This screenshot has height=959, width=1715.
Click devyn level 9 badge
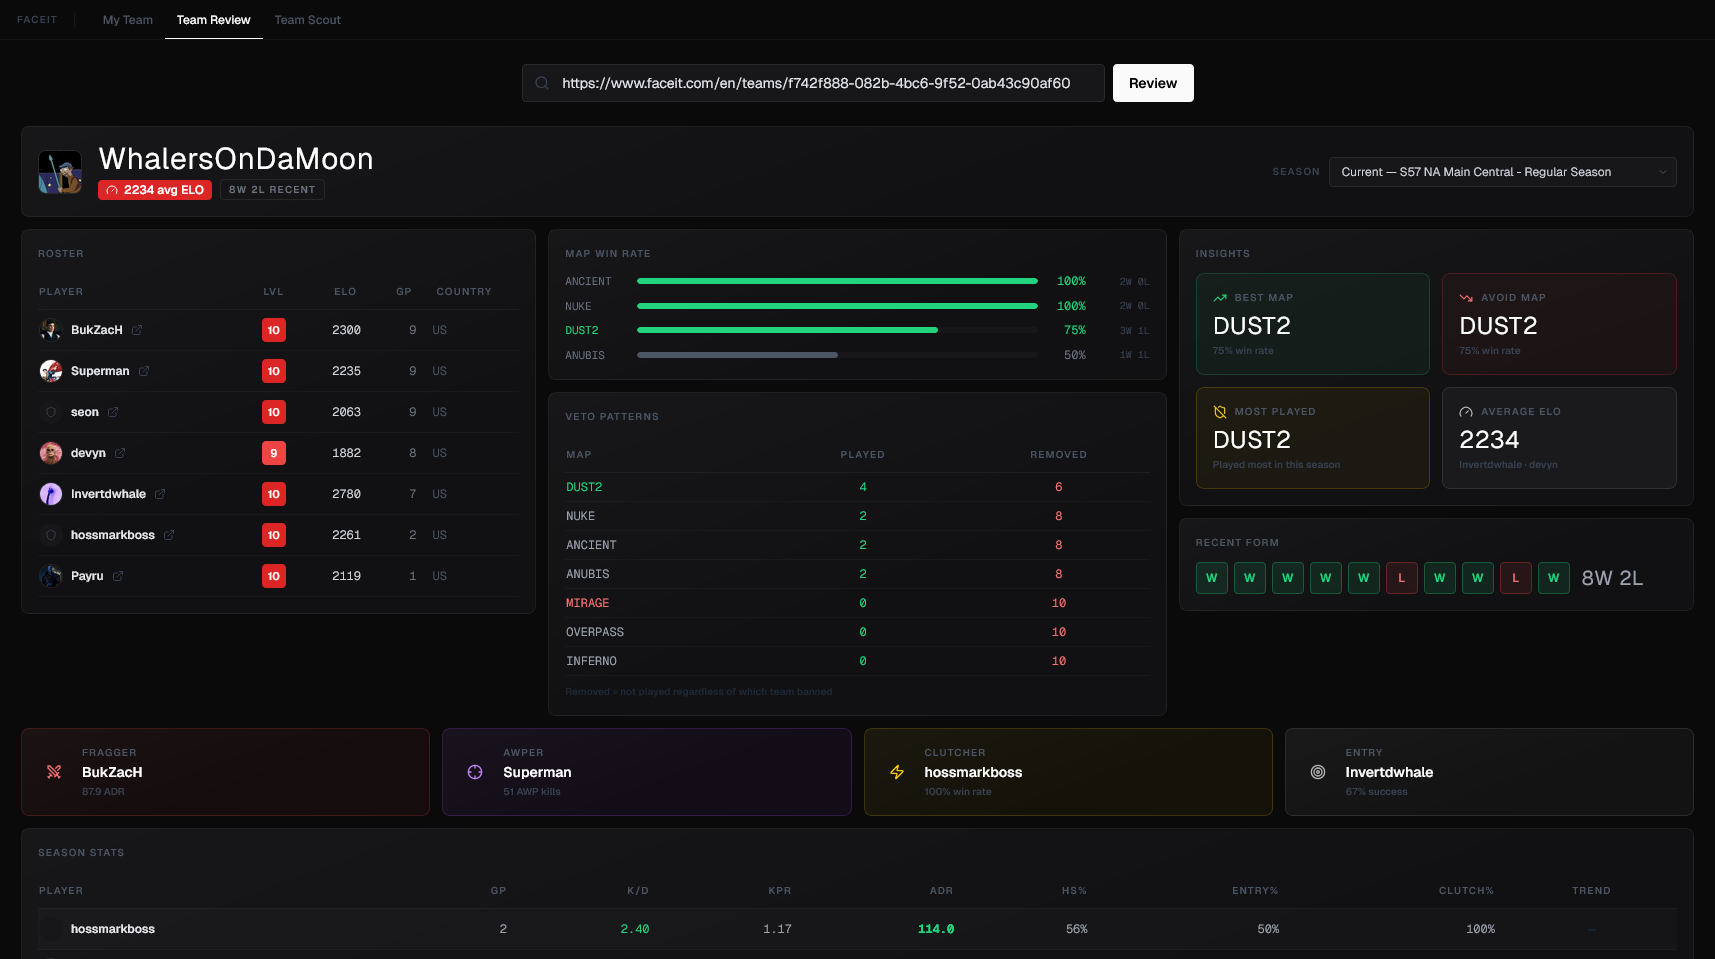pos(274,453)
